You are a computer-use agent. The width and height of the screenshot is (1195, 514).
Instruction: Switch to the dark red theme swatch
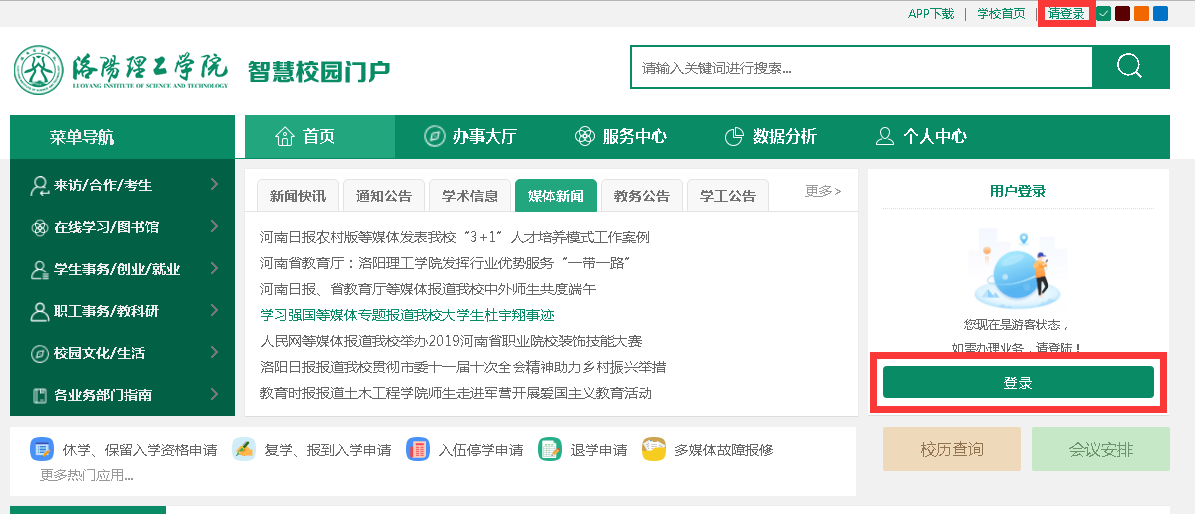(x=1123, y=14)
